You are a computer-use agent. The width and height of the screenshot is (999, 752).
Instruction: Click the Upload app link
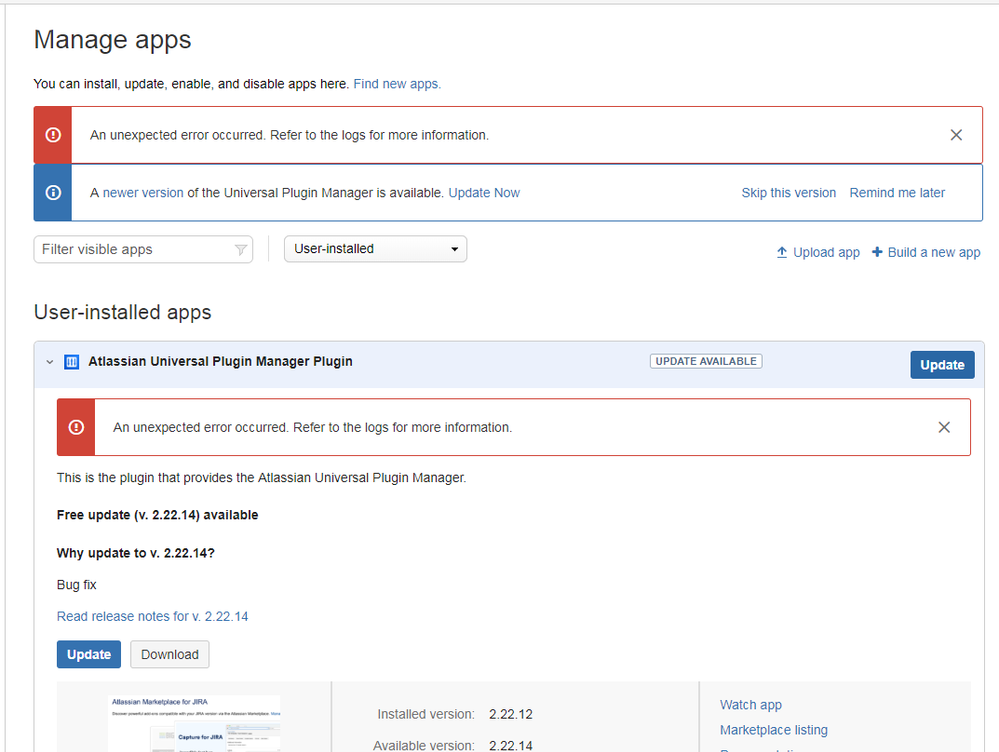[x=818, y=252]
